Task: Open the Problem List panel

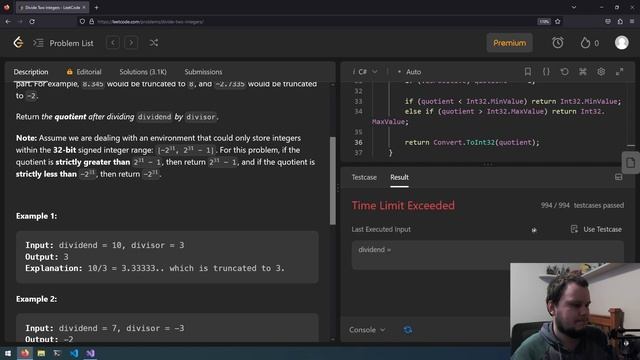Action: tap(63, 43)
